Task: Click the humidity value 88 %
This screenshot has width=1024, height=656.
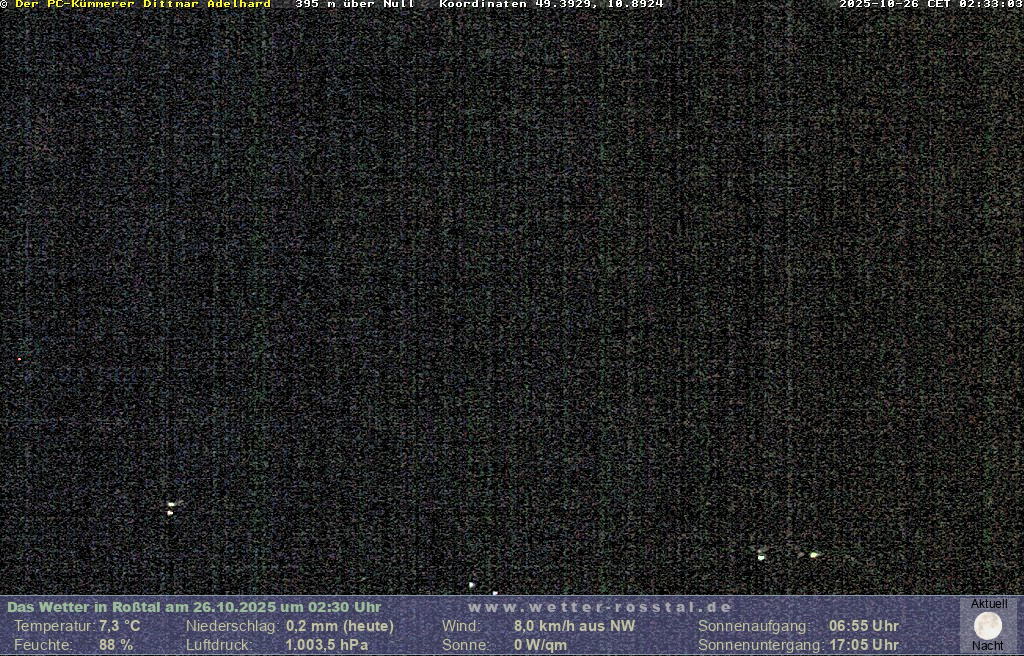Action: pos(116,645)
